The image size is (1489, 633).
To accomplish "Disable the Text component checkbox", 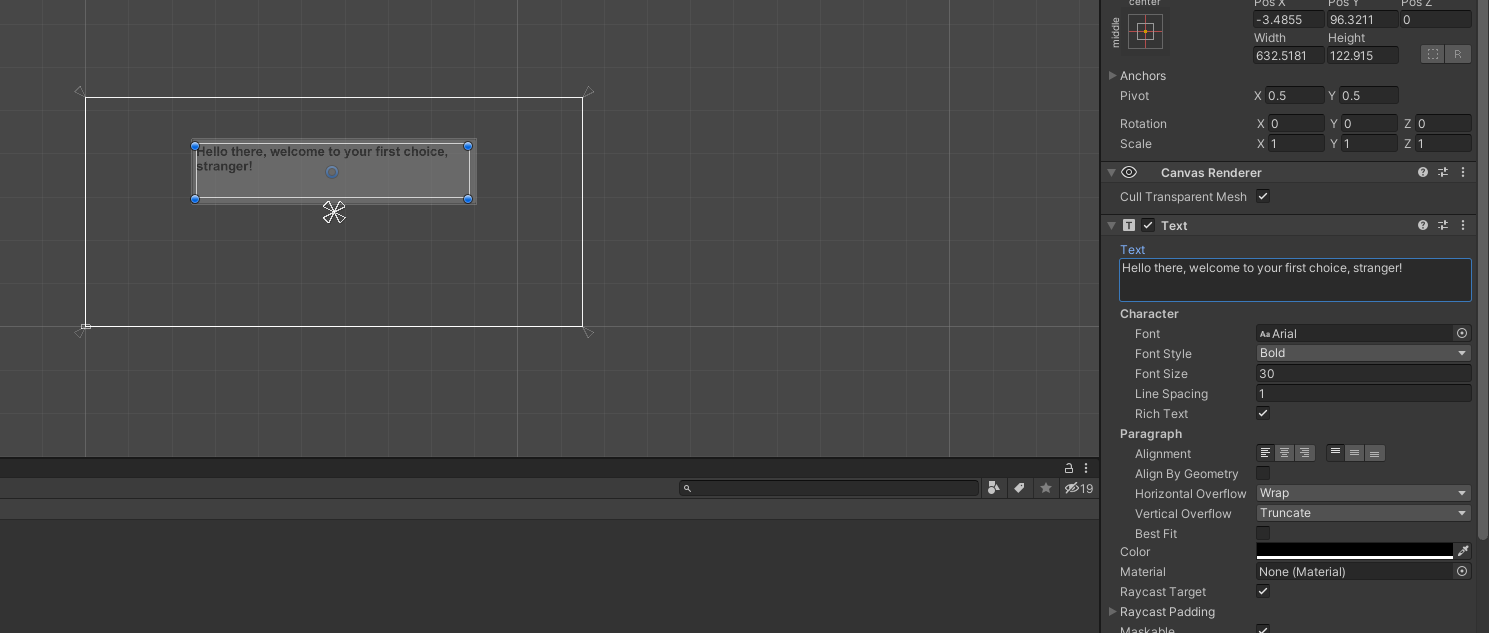I will pos(1148,226).
